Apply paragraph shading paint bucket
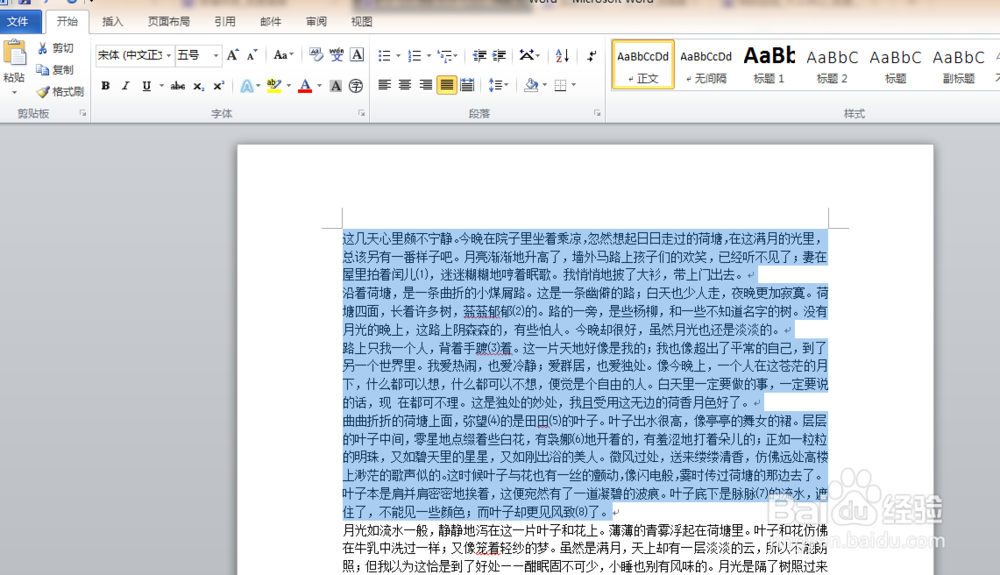The image size is (1000, 575). click(x=531, y=85)
